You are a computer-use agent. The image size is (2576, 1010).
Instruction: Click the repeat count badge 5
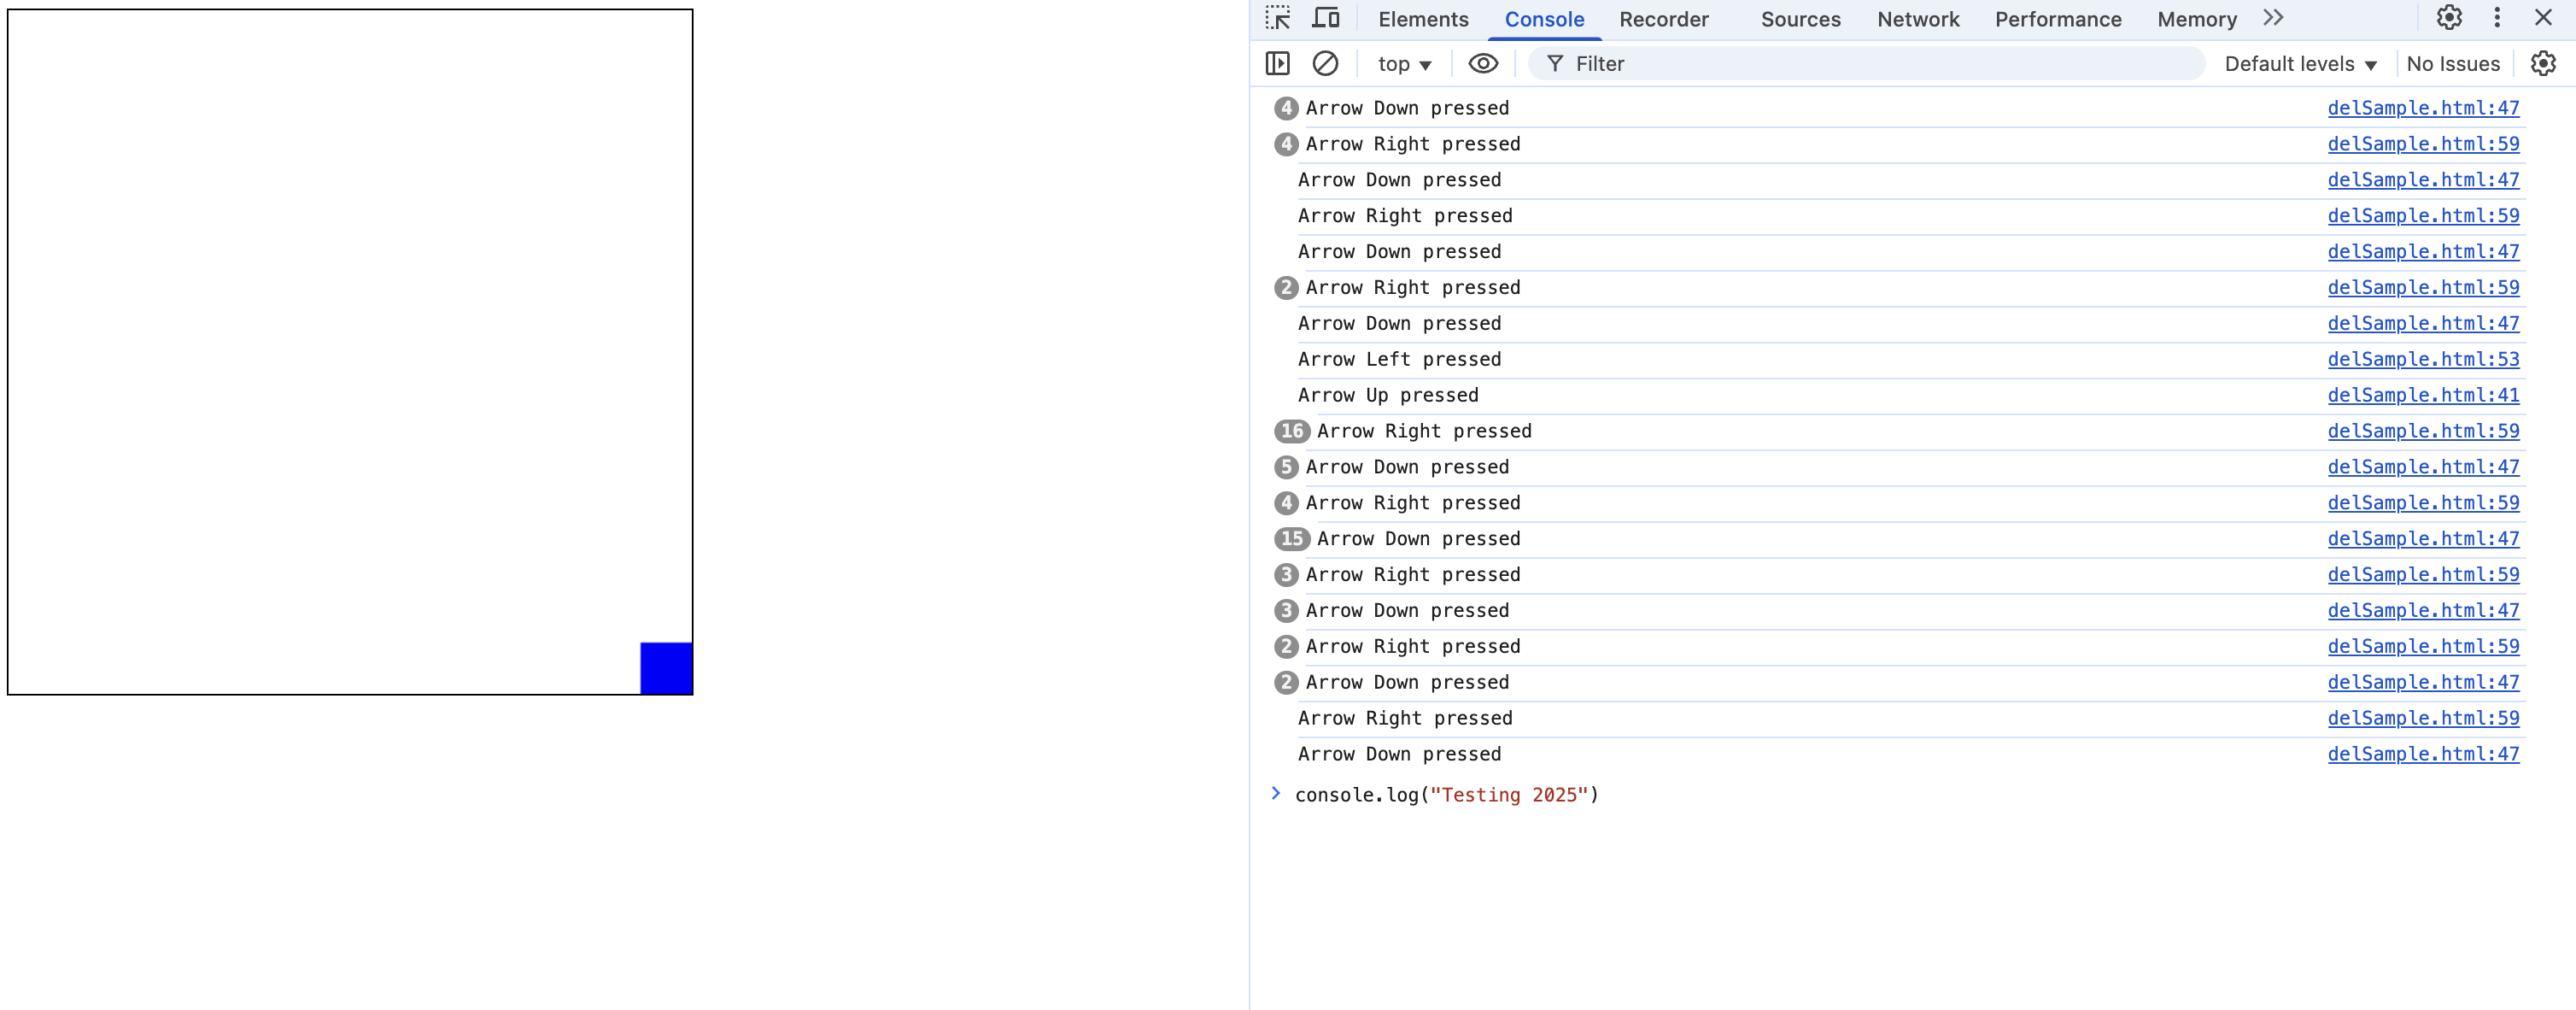click(1286, 467)
